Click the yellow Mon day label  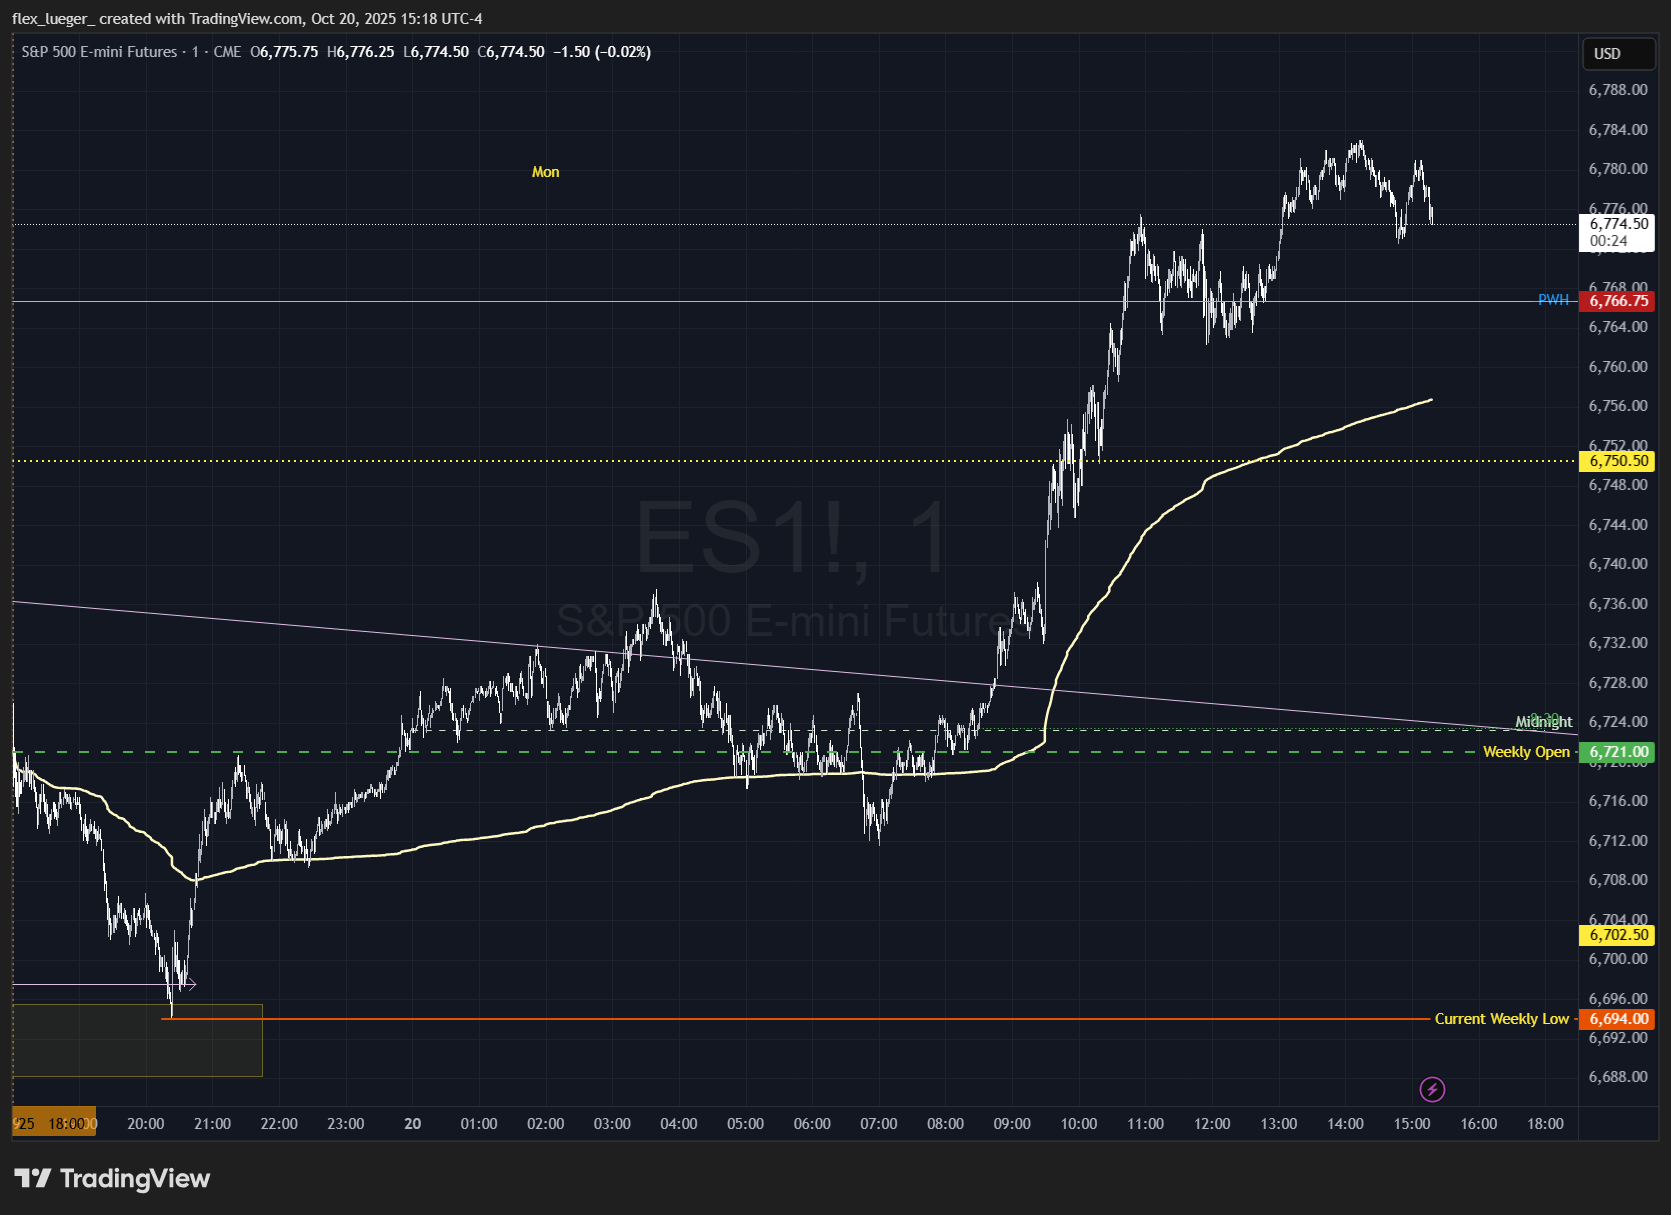pos(545,172)
